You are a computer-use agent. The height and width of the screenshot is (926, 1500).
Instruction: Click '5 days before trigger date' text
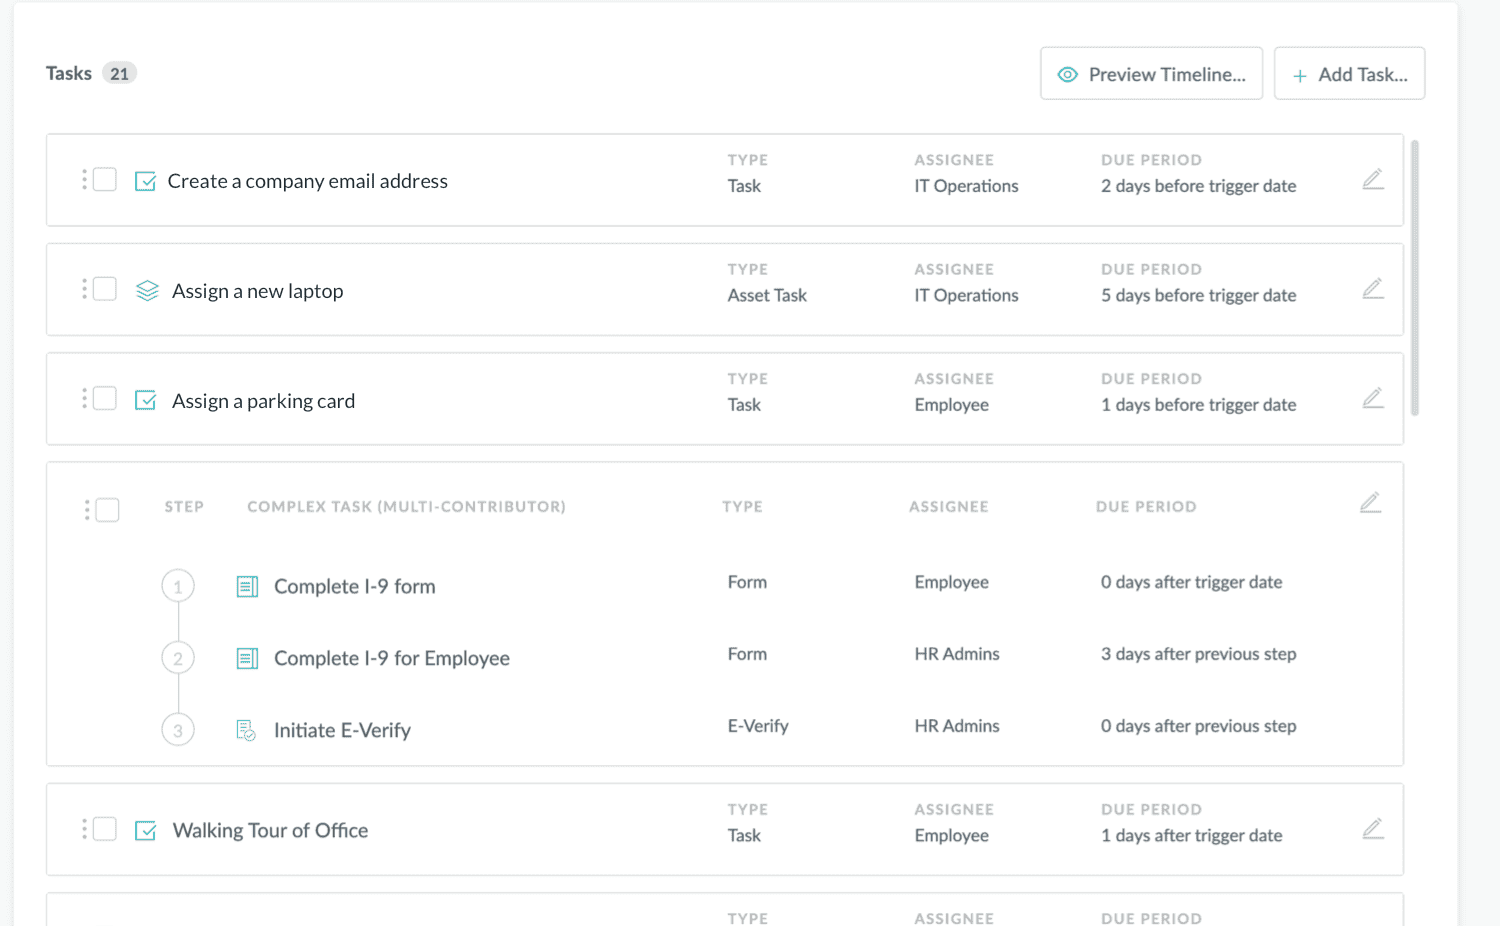1199,296
